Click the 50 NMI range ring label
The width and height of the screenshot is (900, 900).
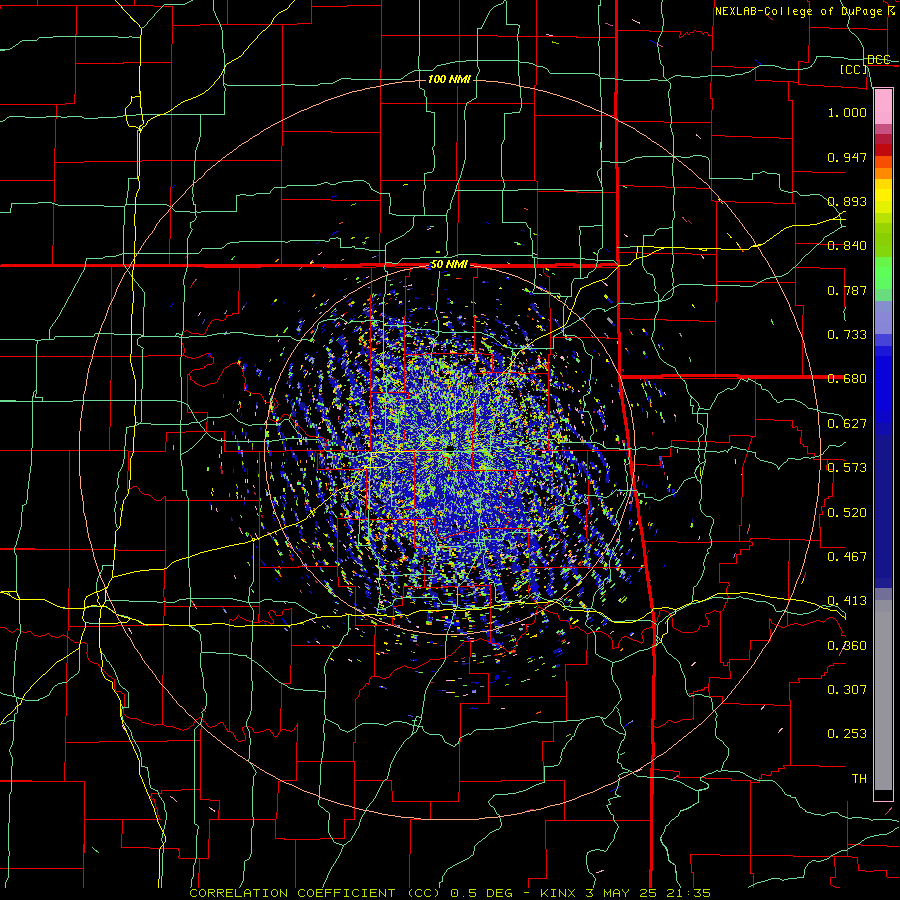pos(449,265)
